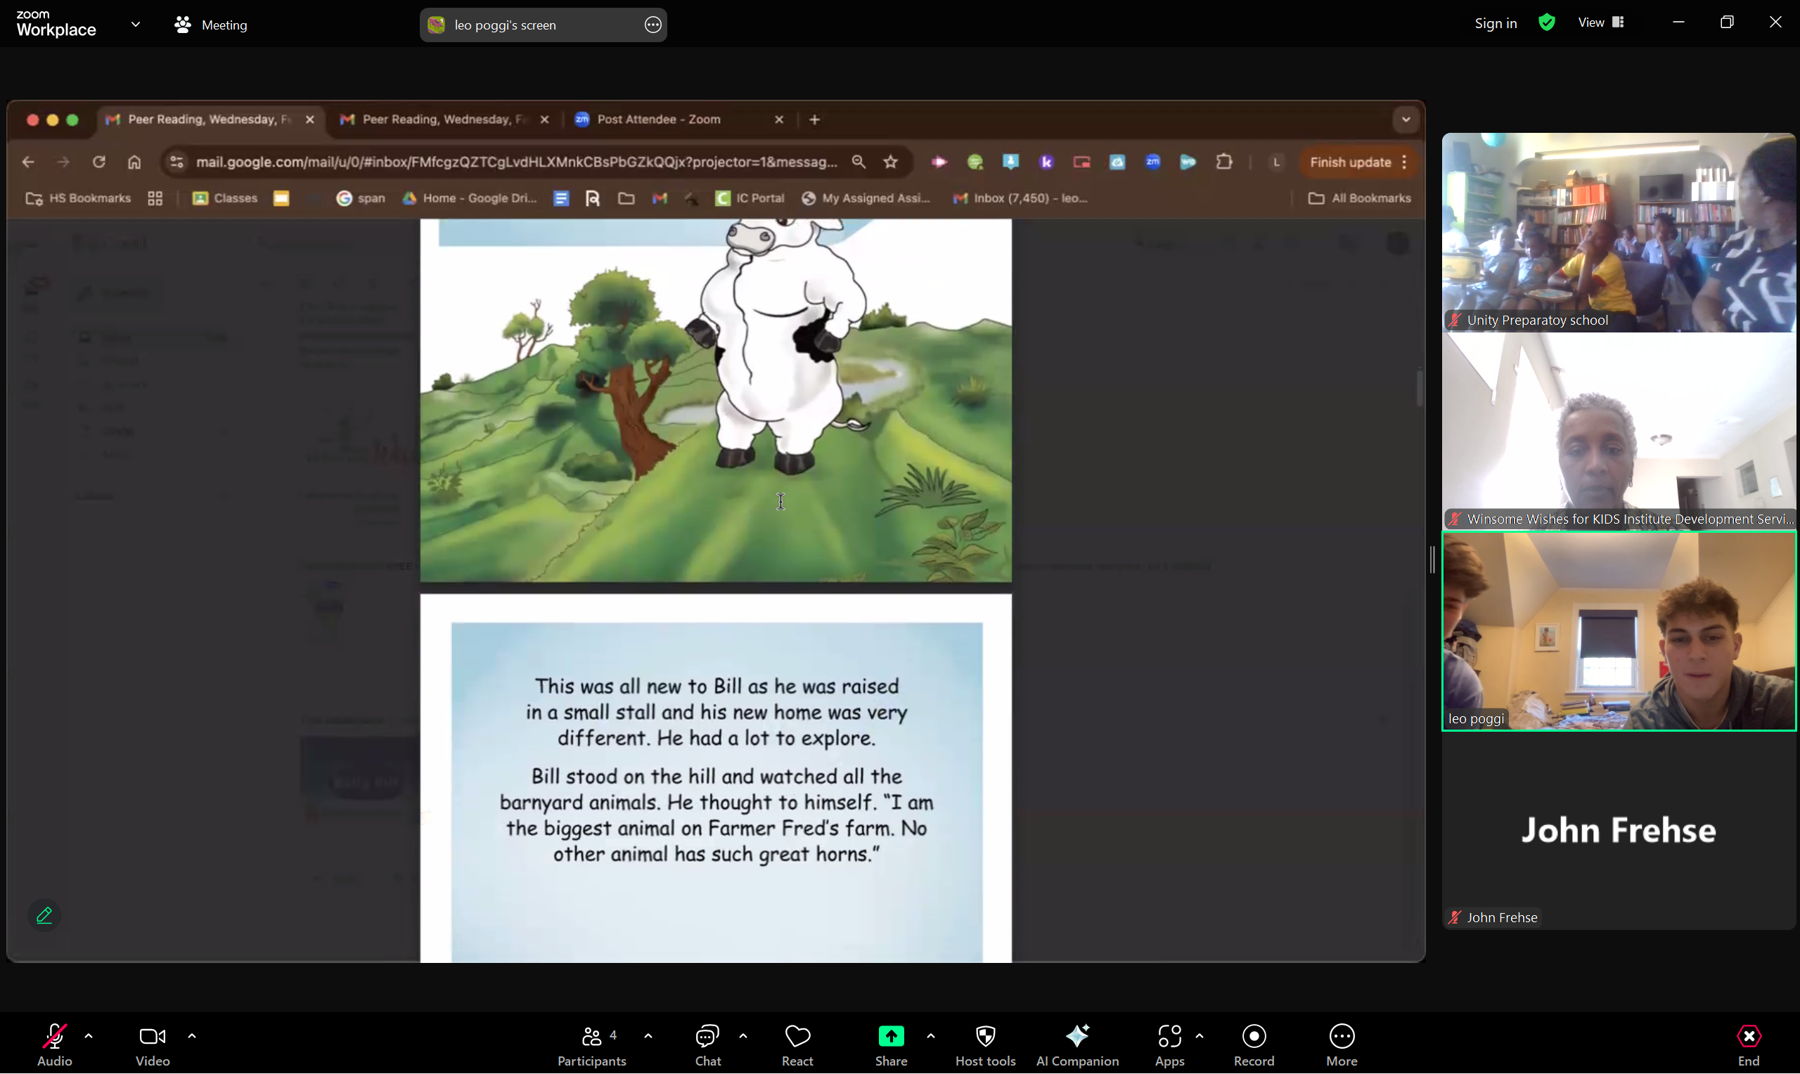Open AI Companion
This screenshot has height=1074, width=1800.
click(1077, 1044)
